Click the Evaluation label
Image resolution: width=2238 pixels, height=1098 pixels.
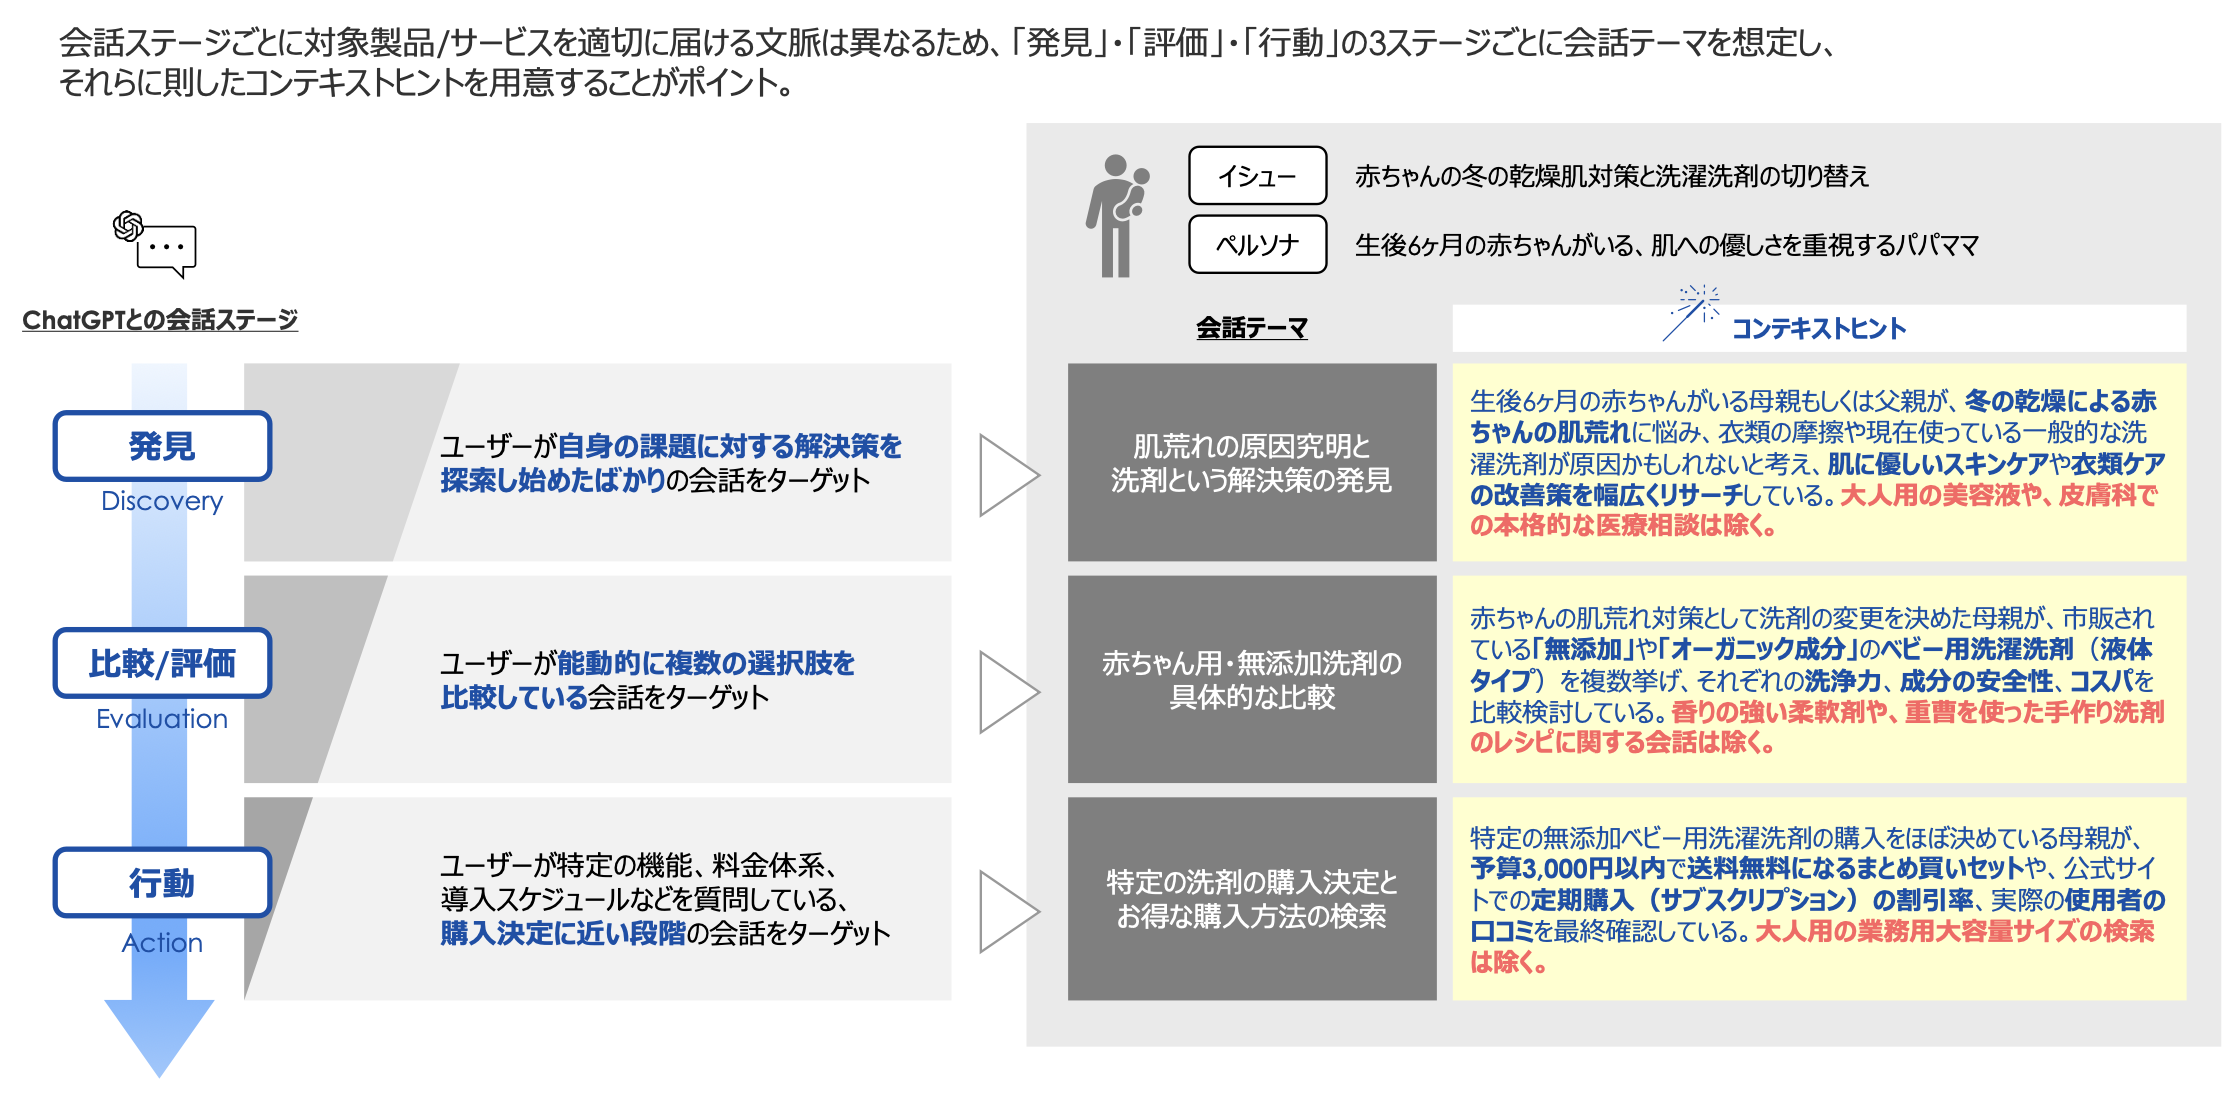tap(162, 719)
